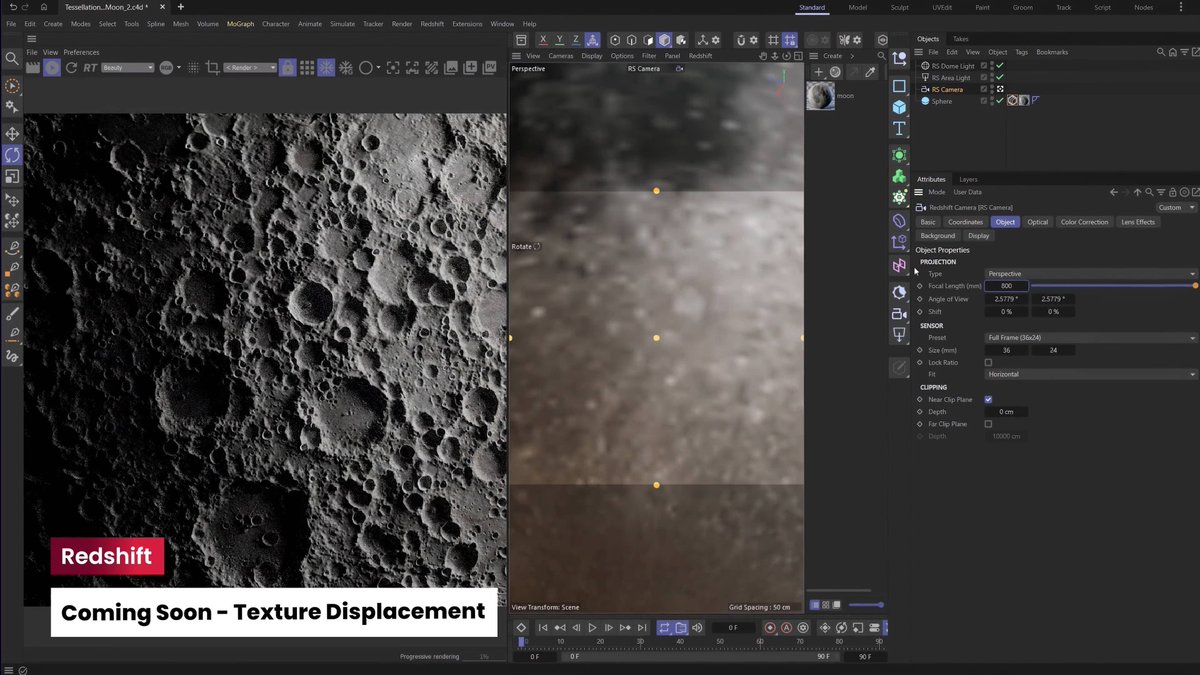The height and width of the screenshot is (675, 1200).
Task: Switch to the Optical tab
Action: [1037, 222]
